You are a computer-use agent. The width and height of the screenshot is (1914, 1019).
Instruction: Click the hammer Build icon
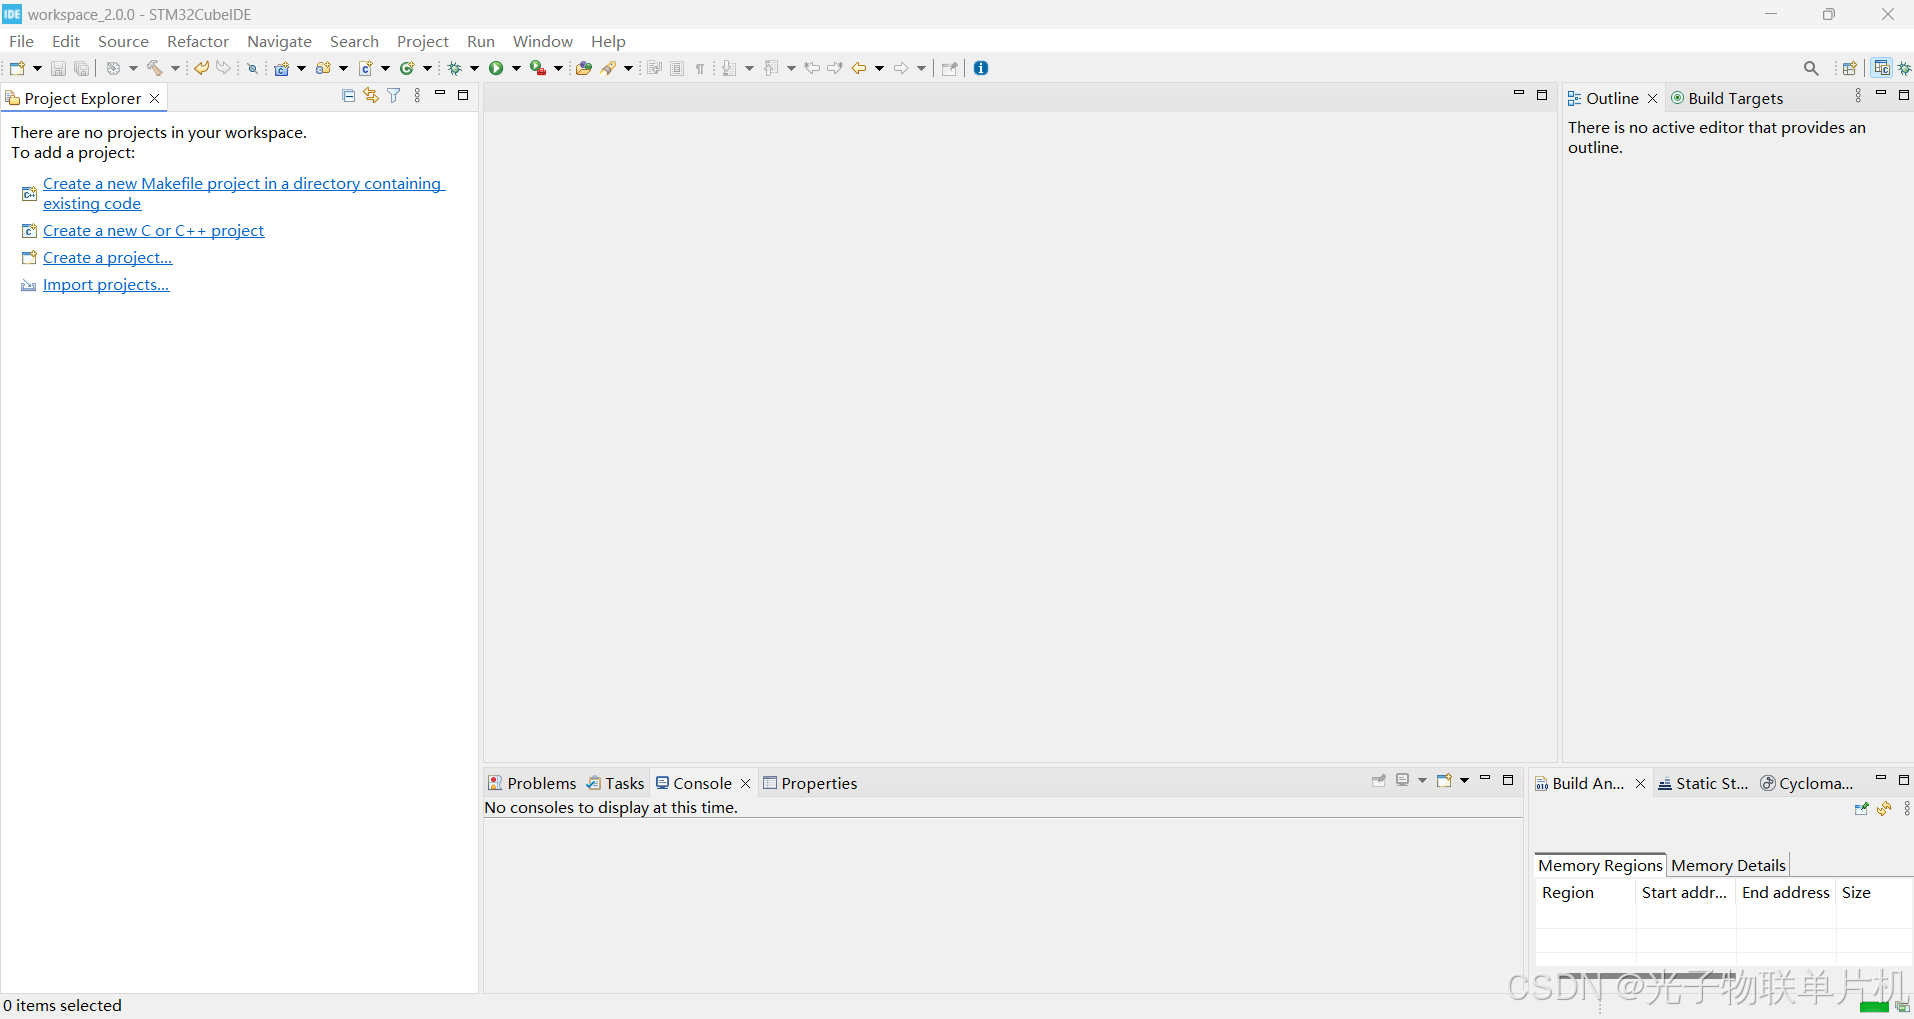point(155,68)
